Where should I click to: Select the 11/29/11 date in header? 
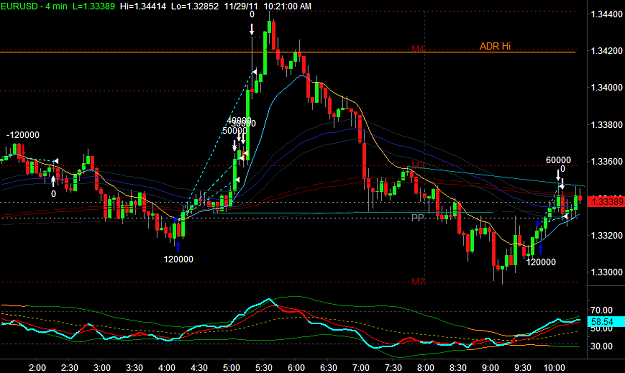(240, 6)
